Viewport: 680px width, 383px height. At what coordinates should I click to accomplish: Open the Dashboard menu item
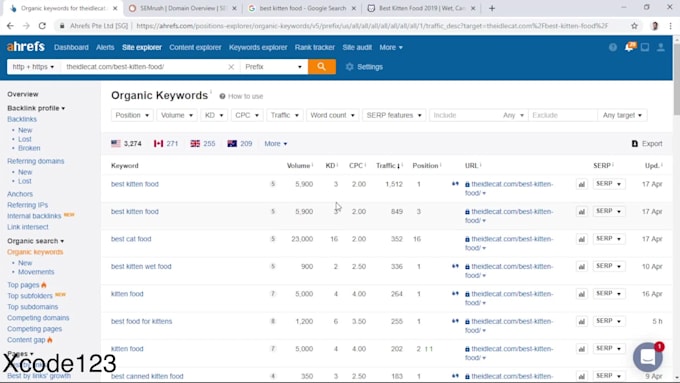[x=71, y=47]
